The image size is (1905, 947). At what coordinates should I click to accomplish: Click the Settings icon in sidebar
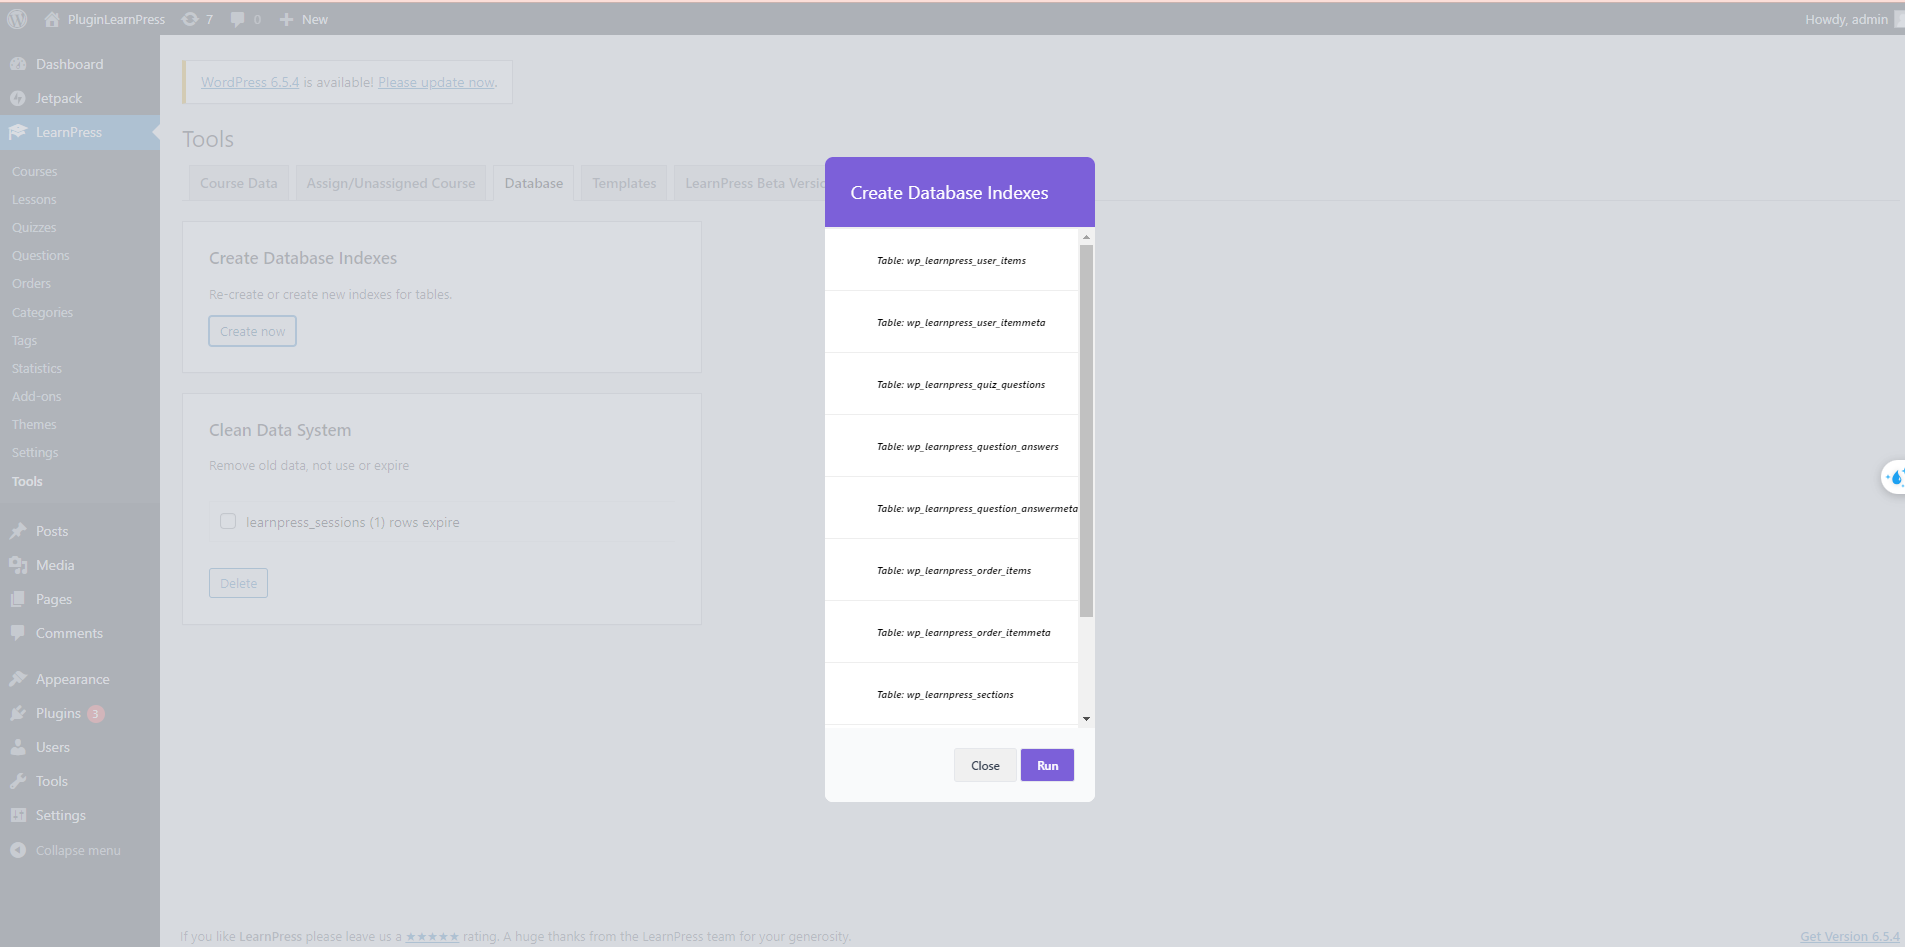point(18,815)
